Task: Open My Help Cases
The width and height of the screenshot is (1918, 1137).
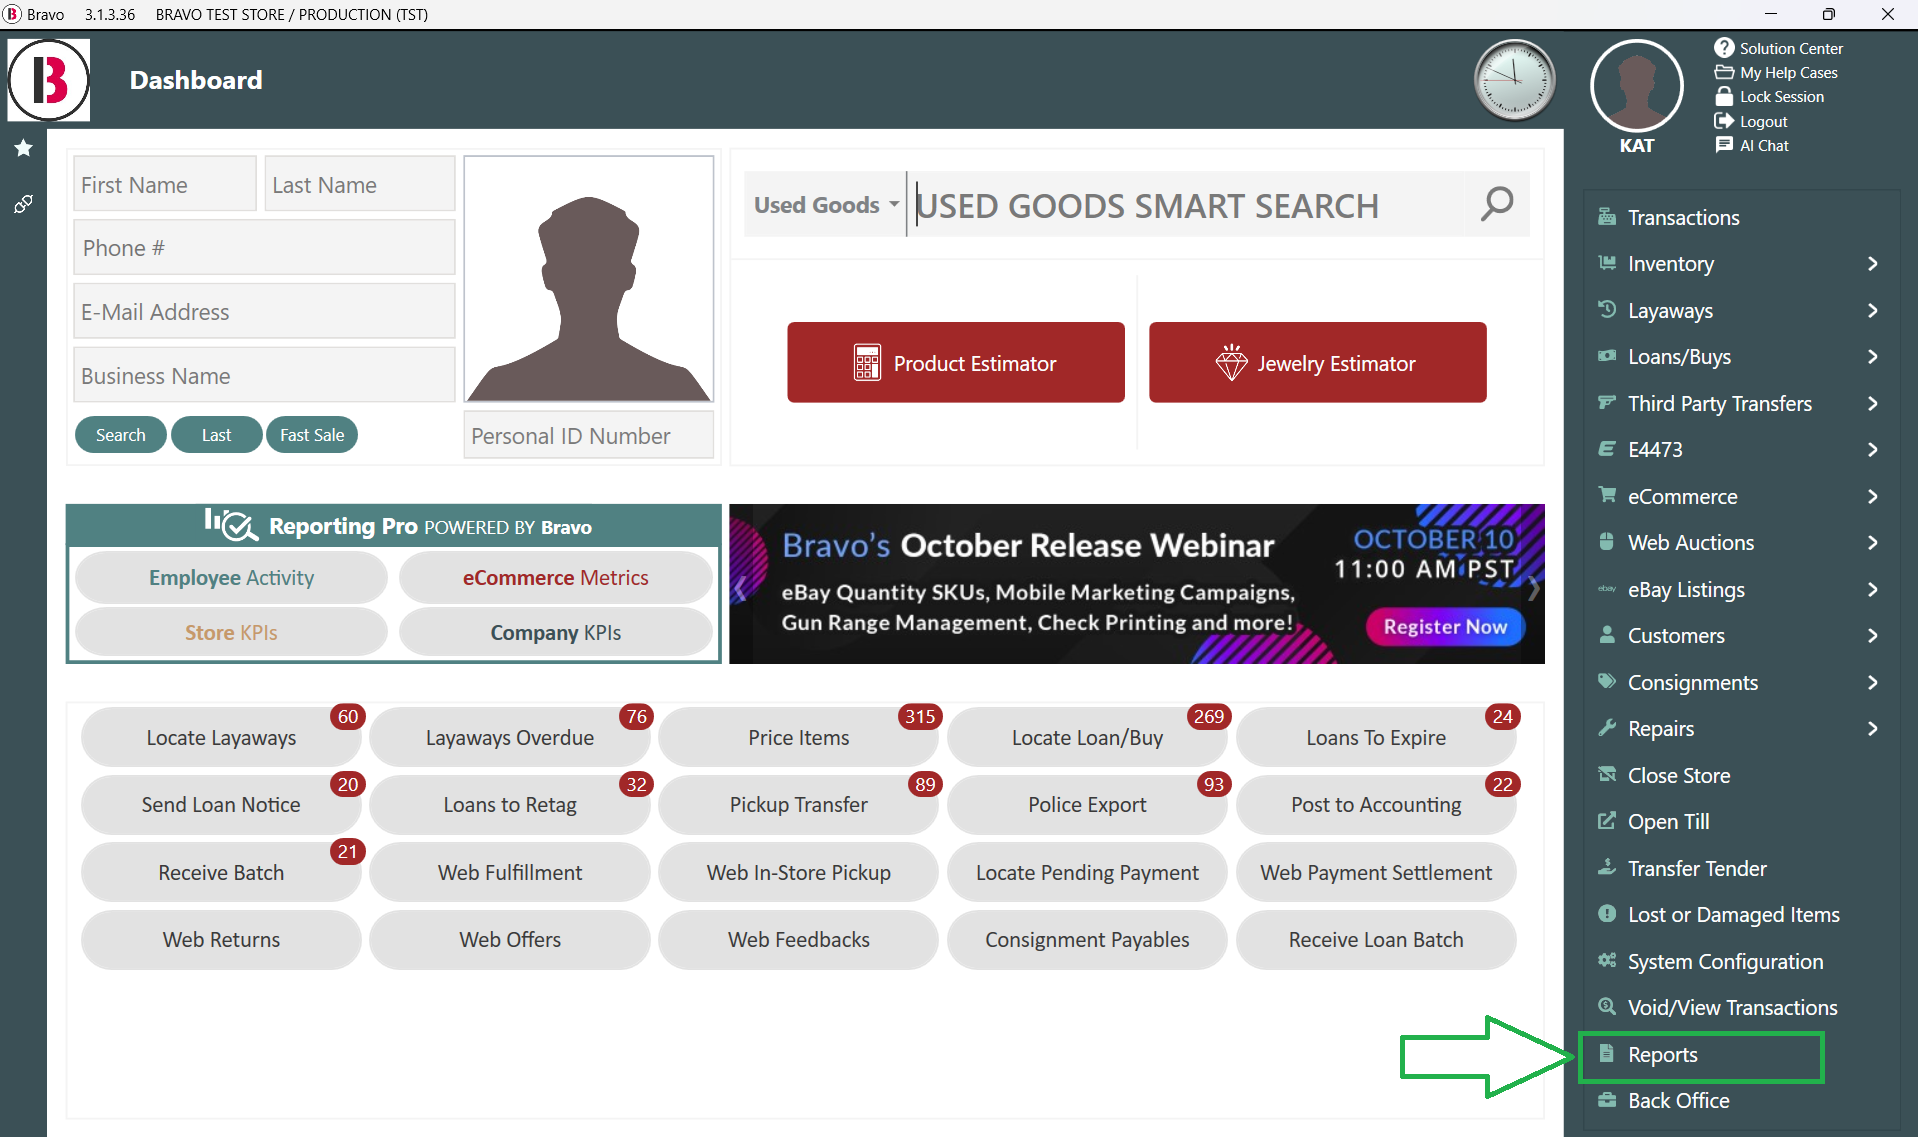Action: coord(1777,72)
